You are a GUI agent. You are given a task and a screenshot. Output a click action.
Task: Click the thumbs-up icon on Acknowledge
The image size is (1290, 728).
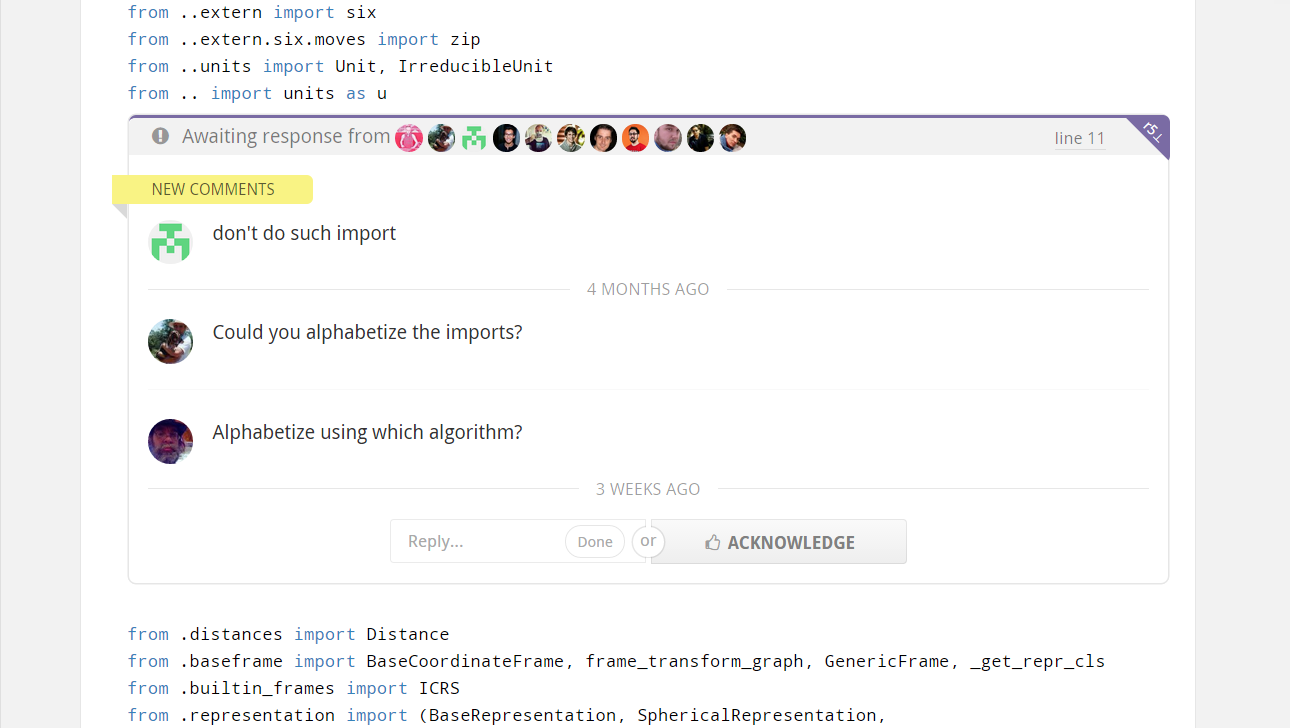pos(713,543)
